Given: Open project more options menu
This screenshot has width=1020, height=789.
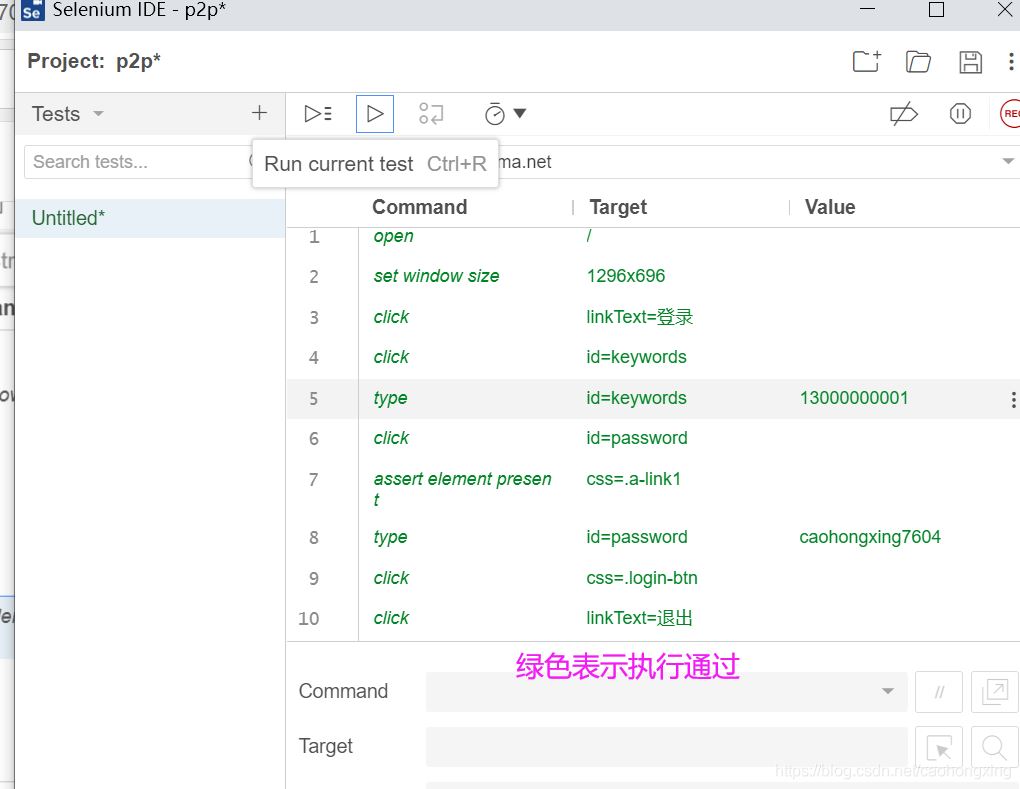Looking at the screenshot, I should point(1011,62).
